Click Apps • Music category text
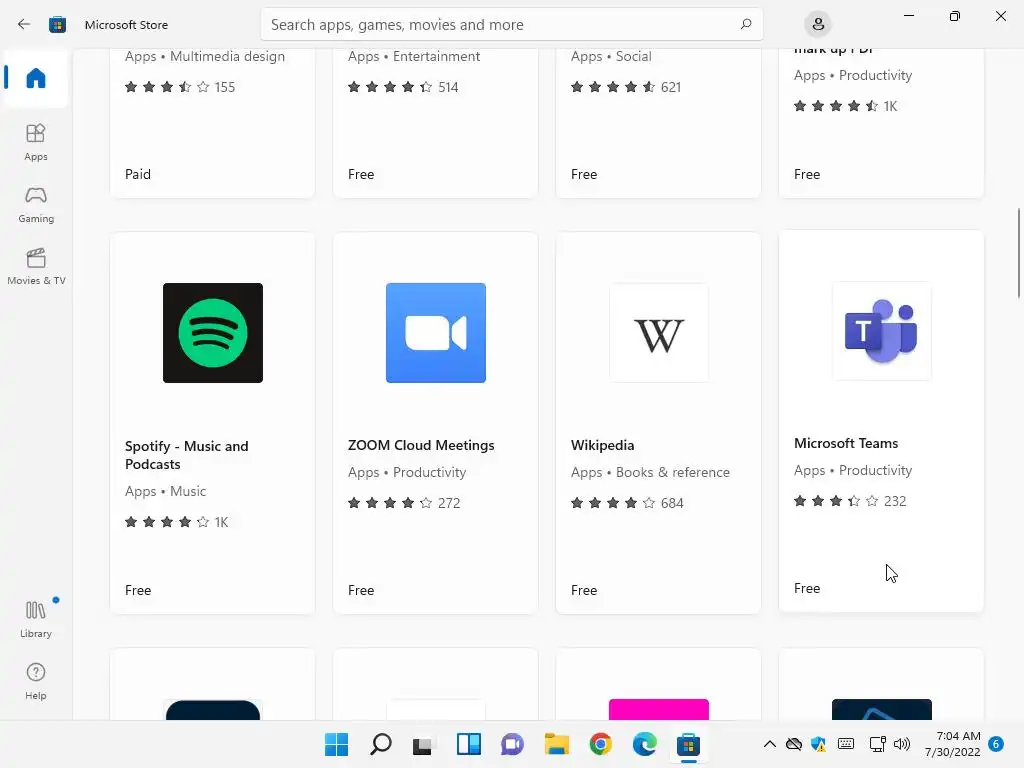 [165, 491]
